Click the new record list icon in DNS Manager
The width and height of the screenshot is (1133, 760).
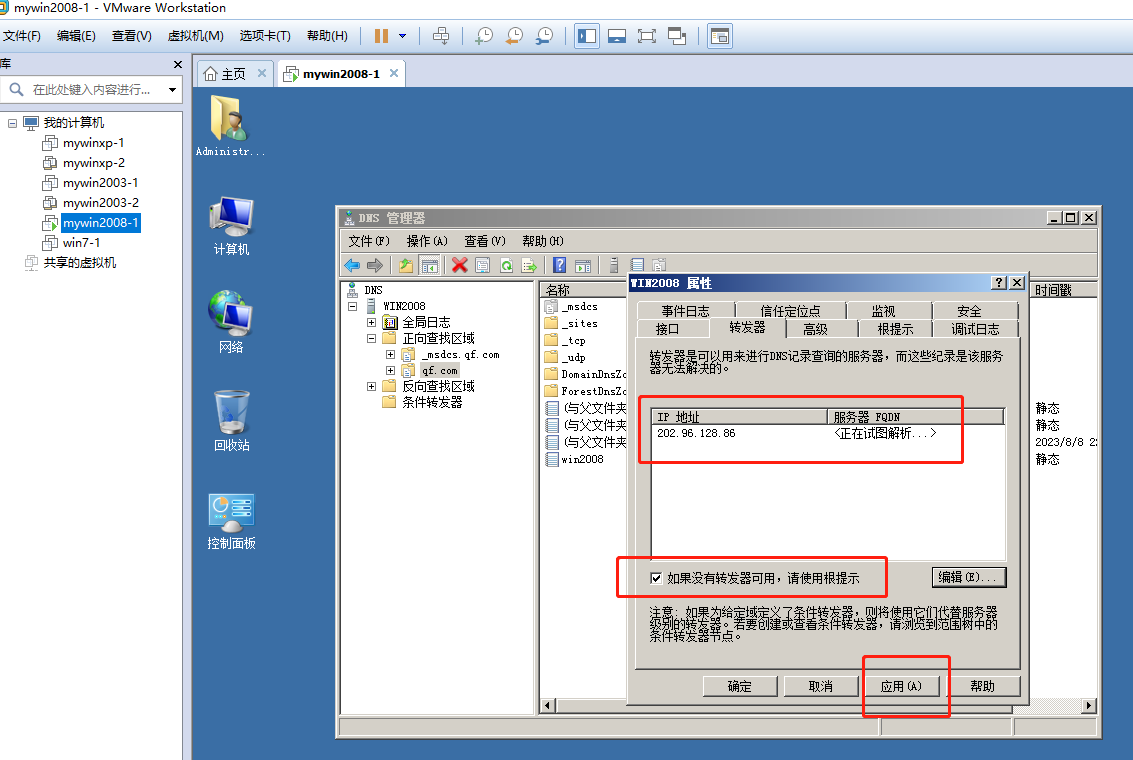637,265
